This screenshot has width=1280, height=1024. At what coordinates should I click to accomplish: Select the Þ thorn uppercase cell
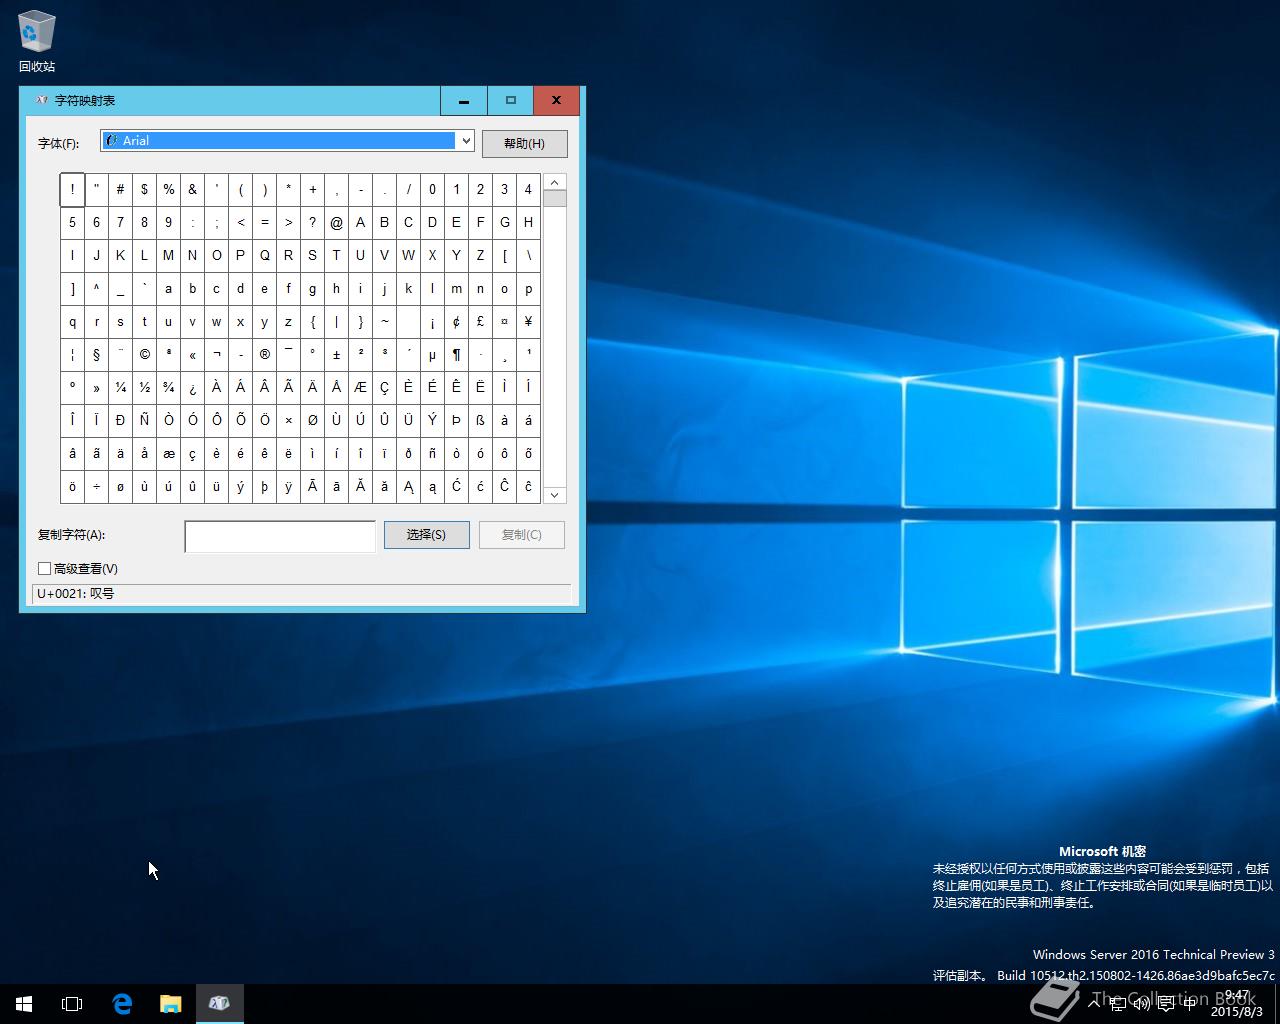coord(456,420)
